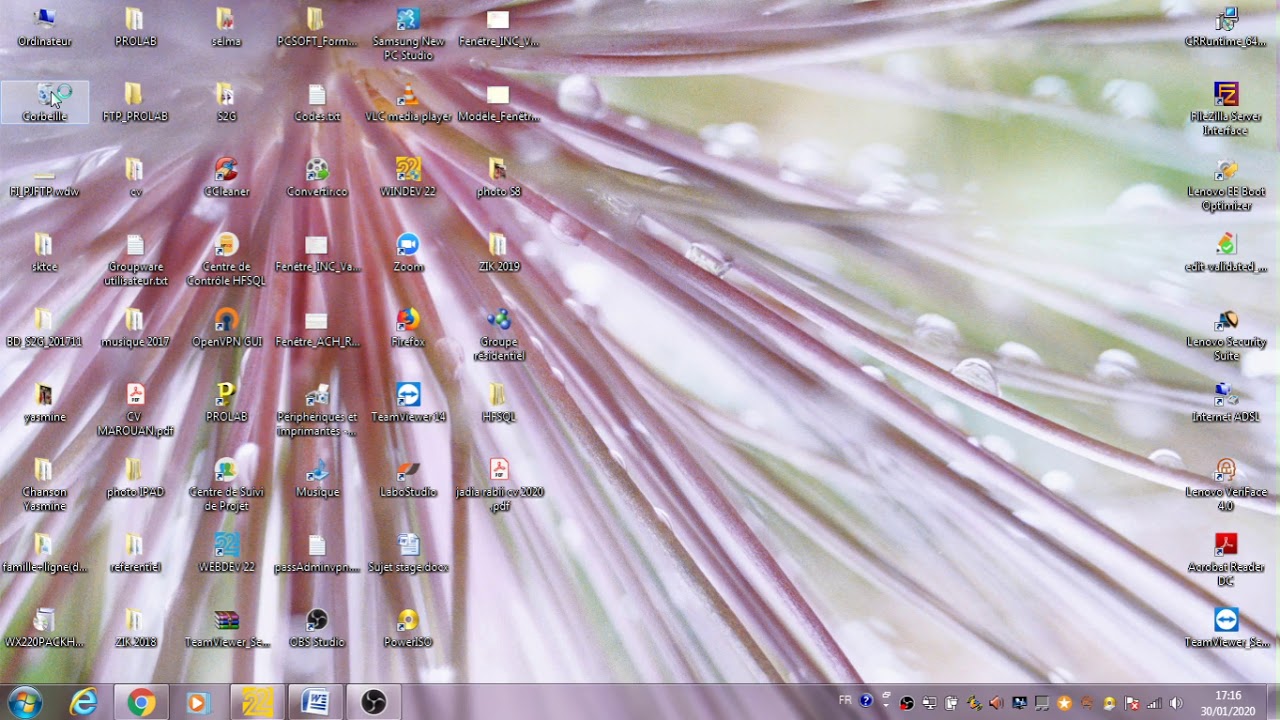Launch Internet Explorer from the taskbar
The width and height of the screenshot is (1280, 720).
(x=83, y=703)
